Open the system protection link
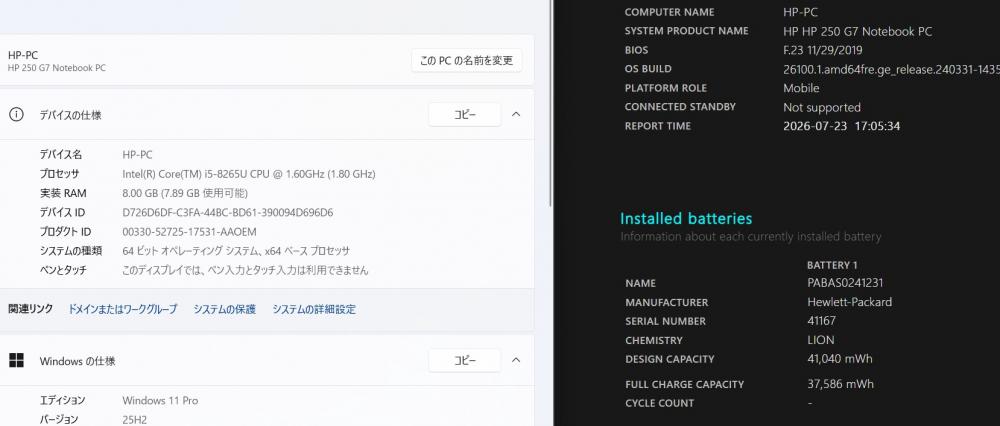The width and height of the screenshot is (1000, 426). (224, 309)
